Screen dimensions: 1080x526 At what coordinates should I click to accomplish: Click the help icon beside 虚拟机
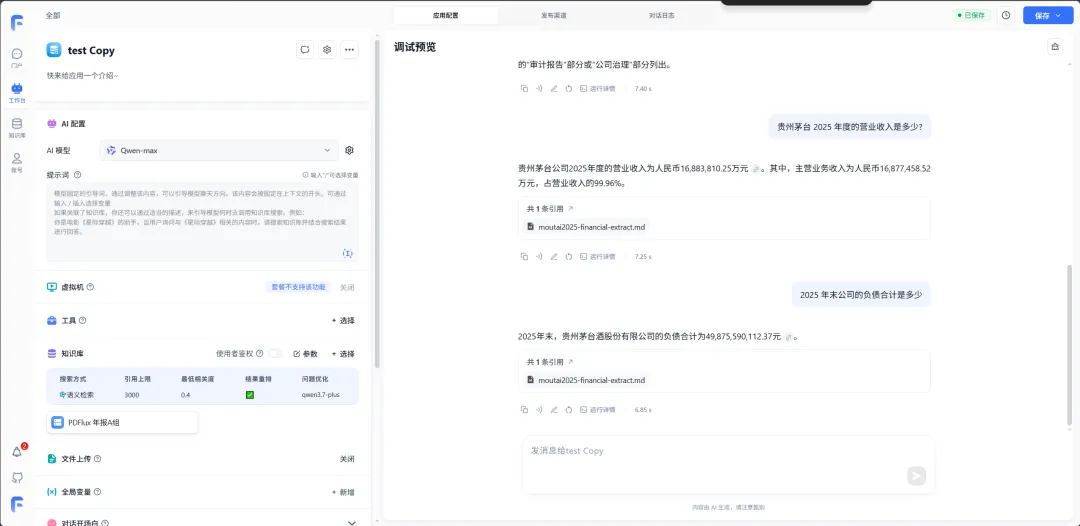click(x=90, y=287)
